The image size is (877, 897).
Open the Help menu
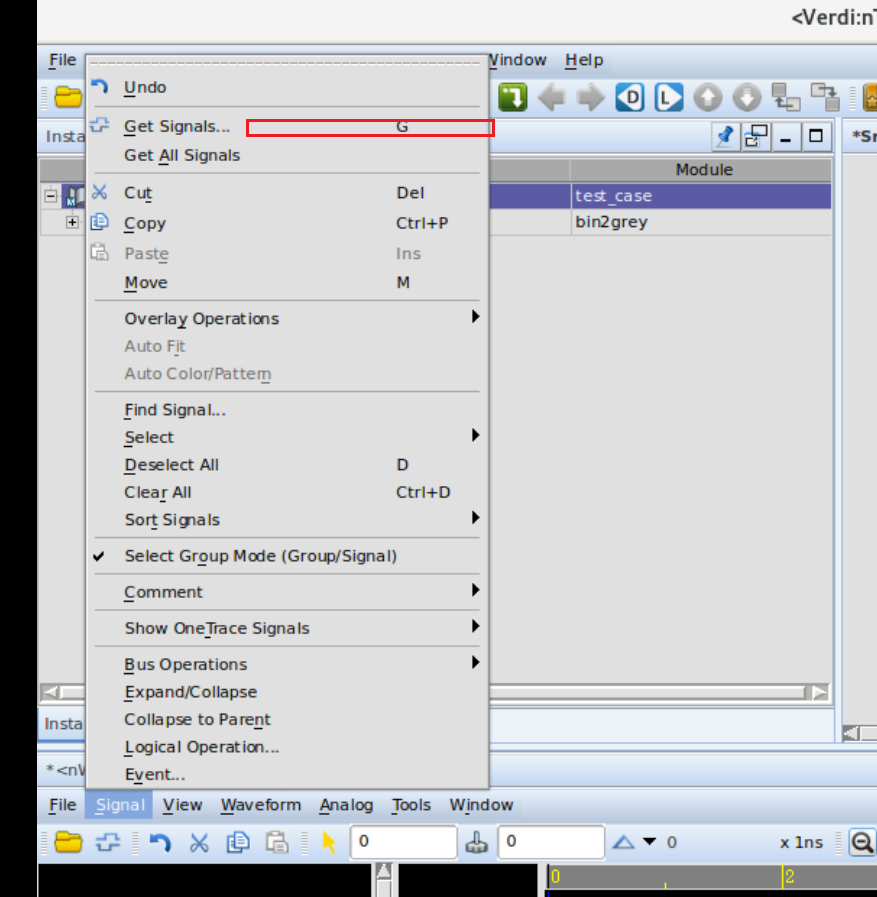pos(584,59)
